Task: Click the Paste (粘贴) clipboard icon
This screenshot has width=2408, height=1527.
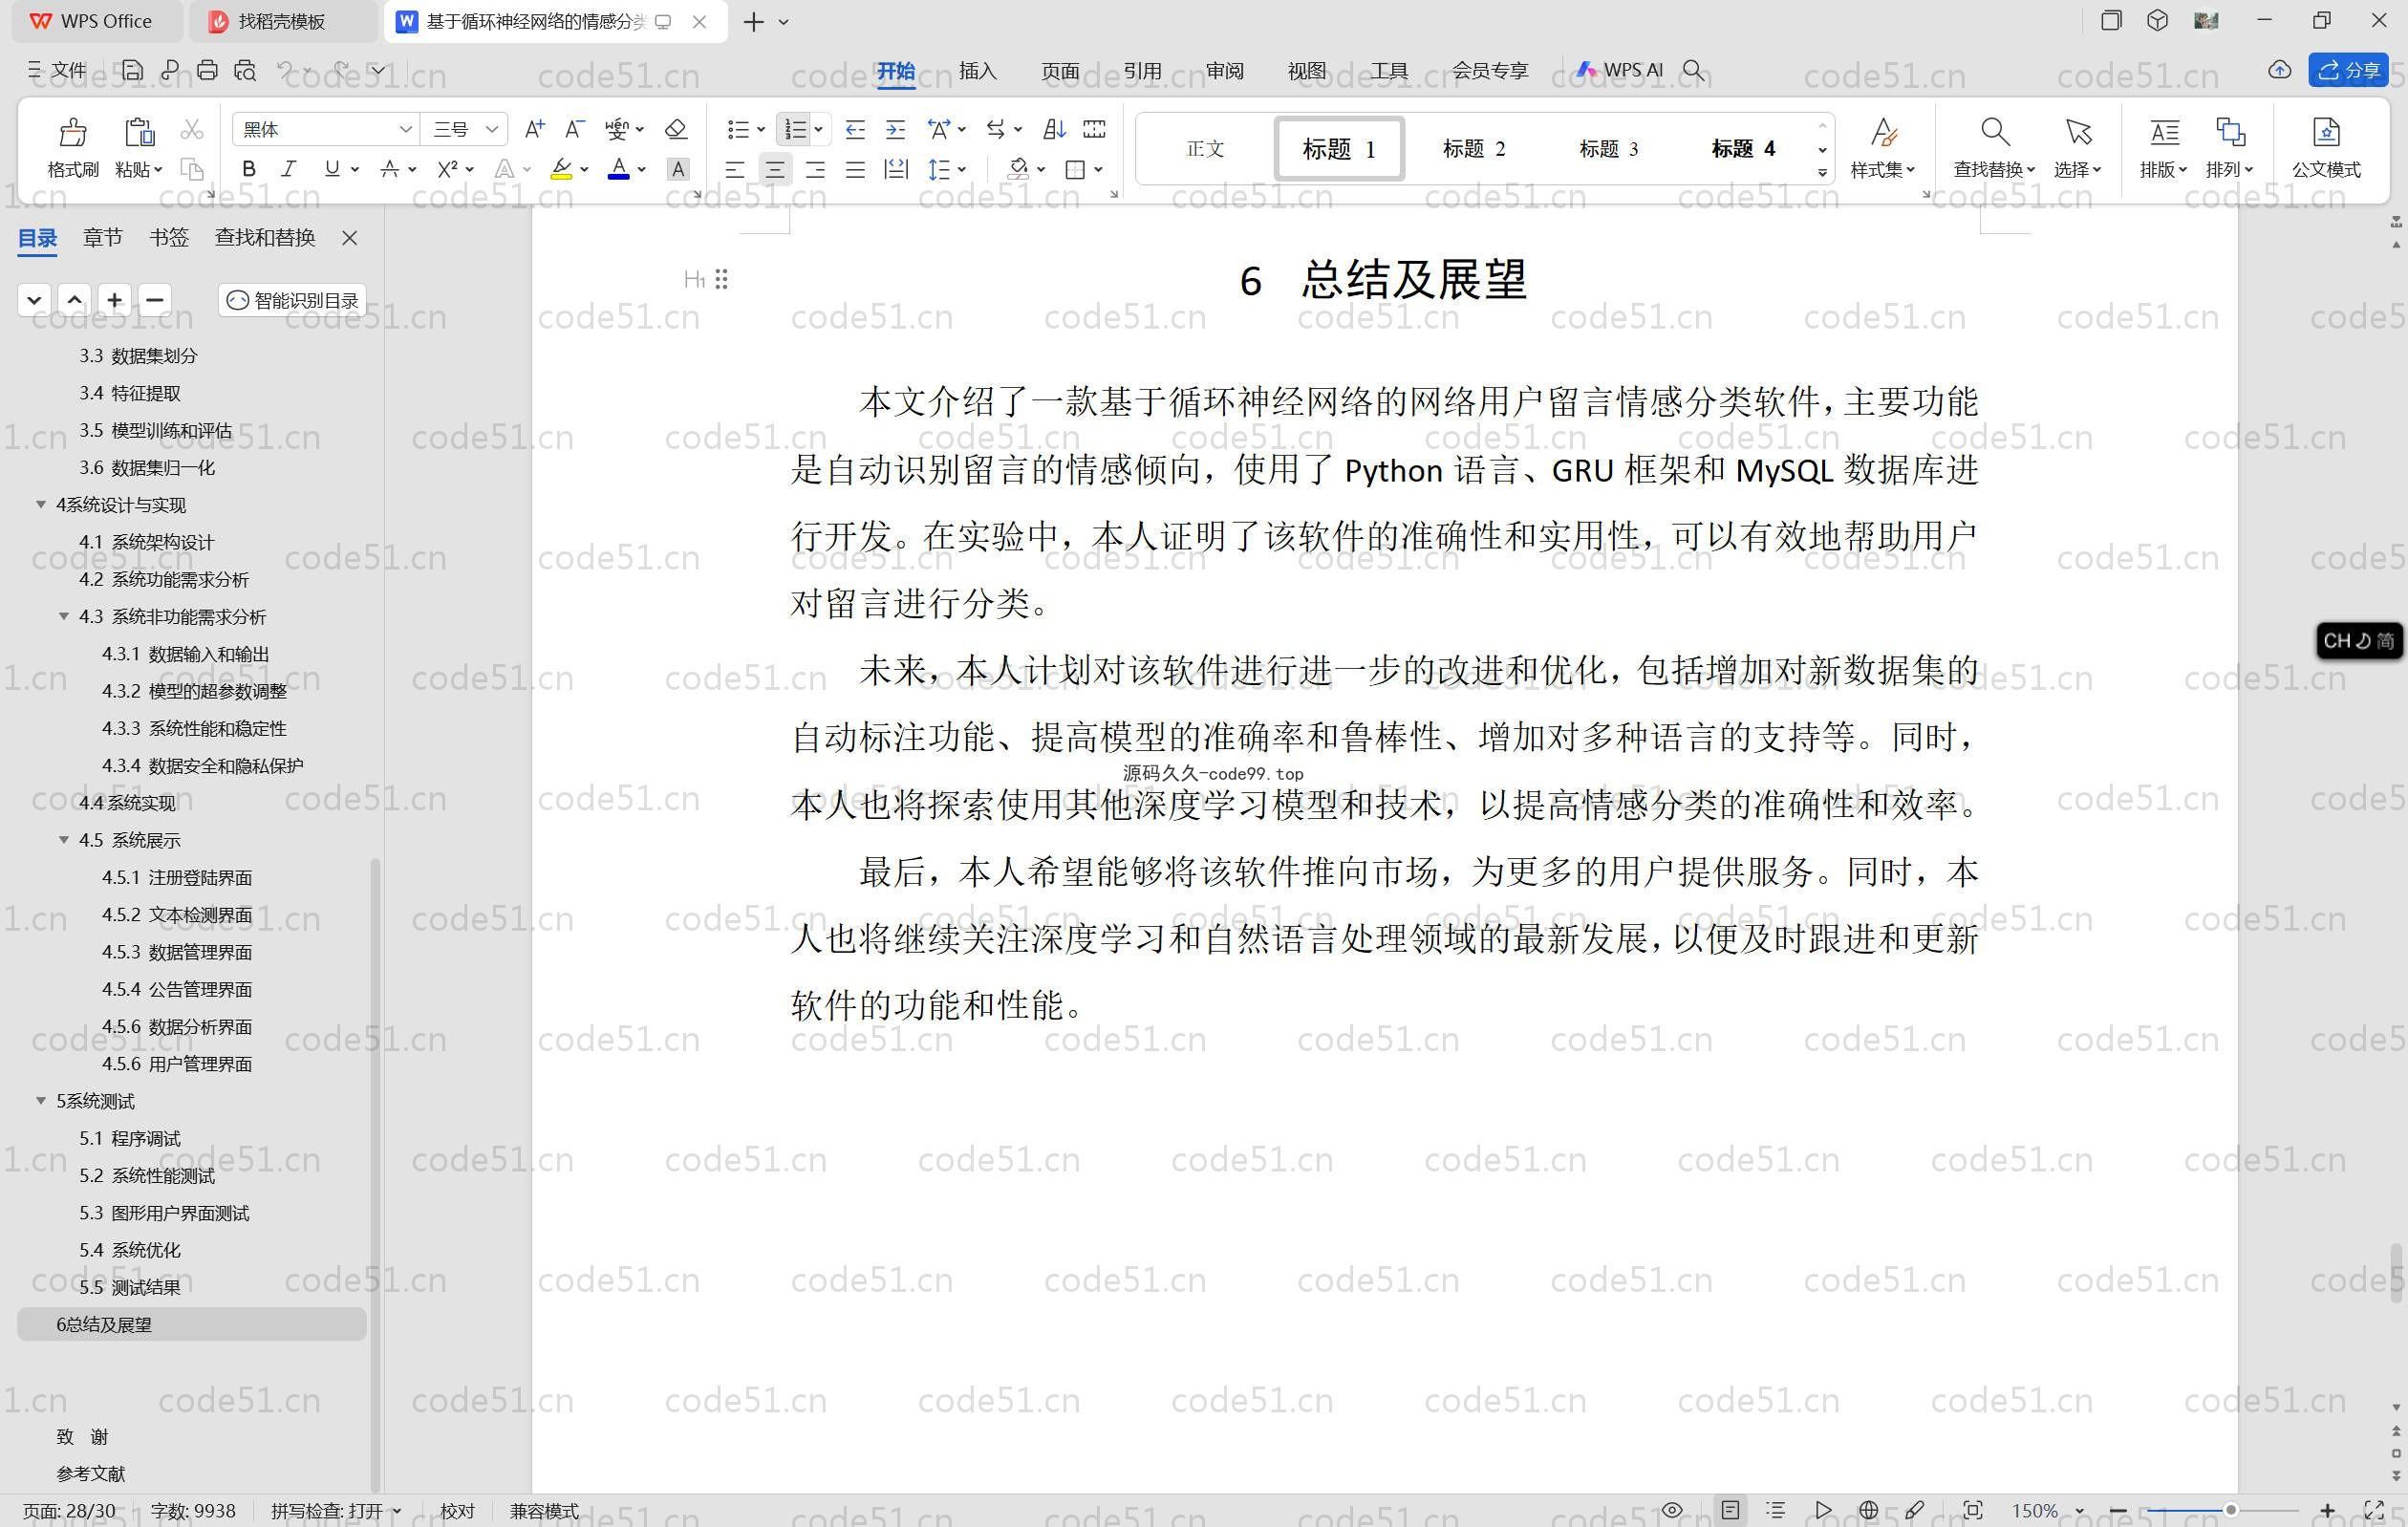Action: click(139, 131)
